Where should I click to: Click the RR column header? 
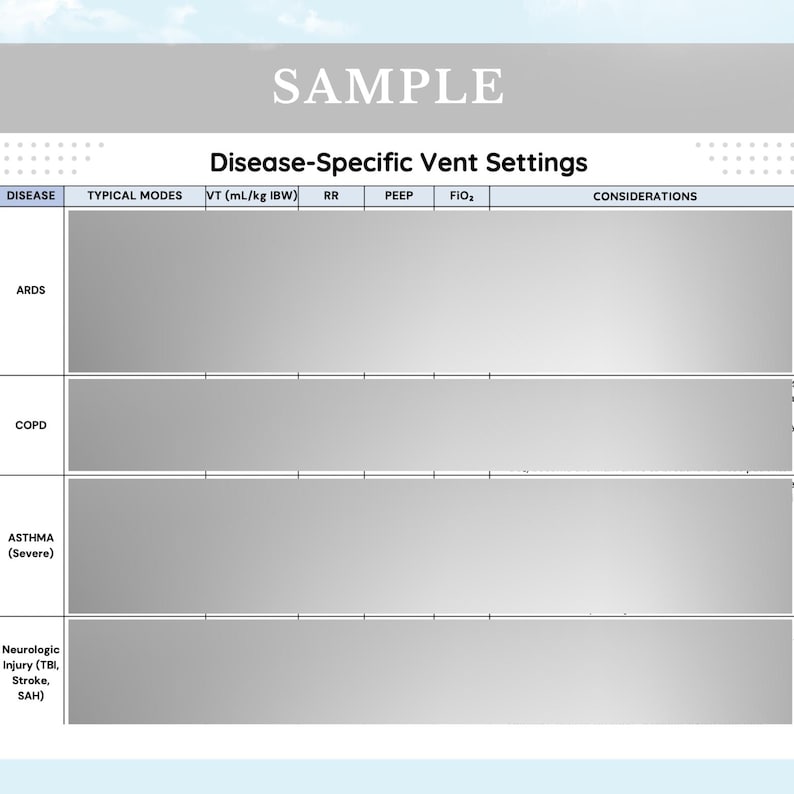331,196
